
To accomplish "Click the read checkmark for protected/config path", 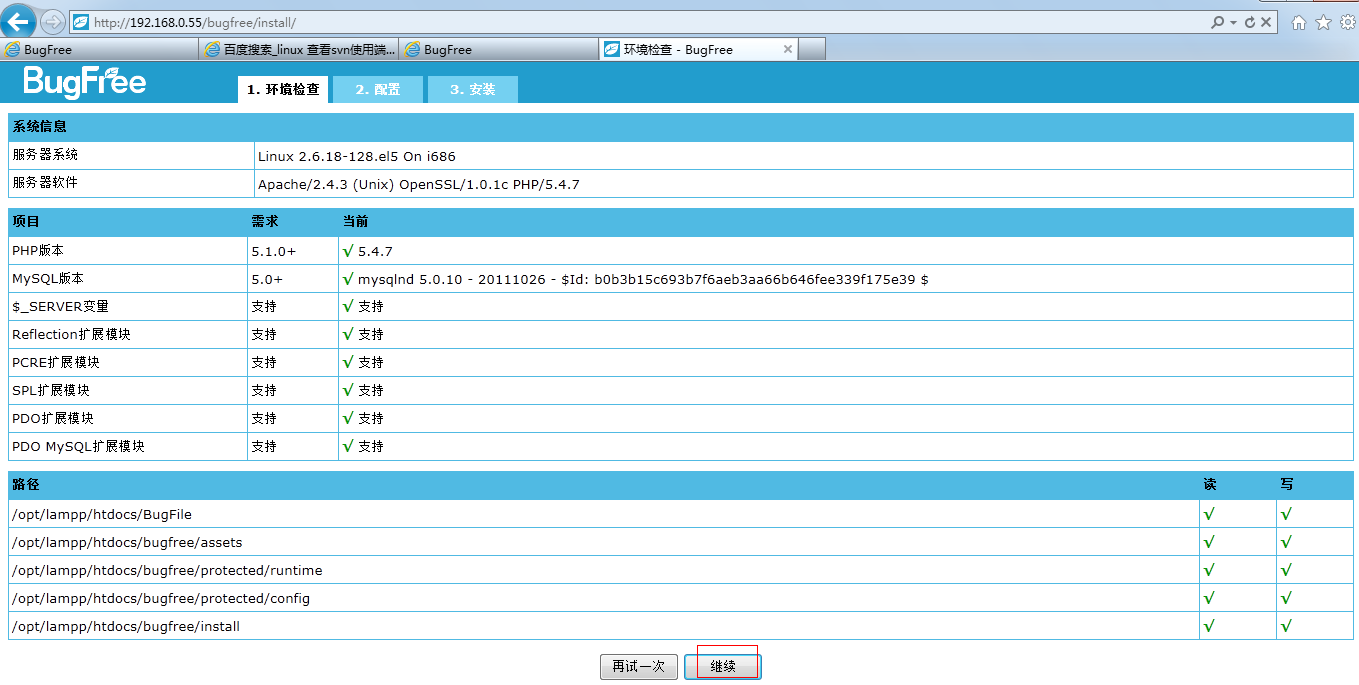I will [x=1209, y=597].
